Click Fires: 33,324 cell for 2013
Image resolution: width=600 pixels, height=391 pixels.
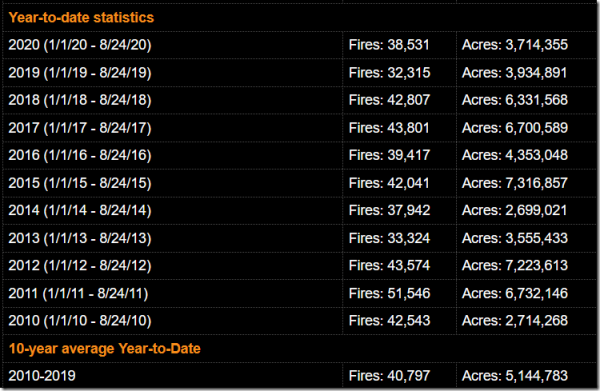(389, 238)
